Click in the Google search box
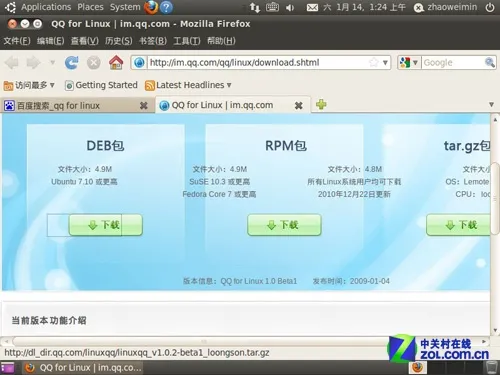Image resolution: width=500 pixels, height=375 pixels. click(x=453, y=62)
